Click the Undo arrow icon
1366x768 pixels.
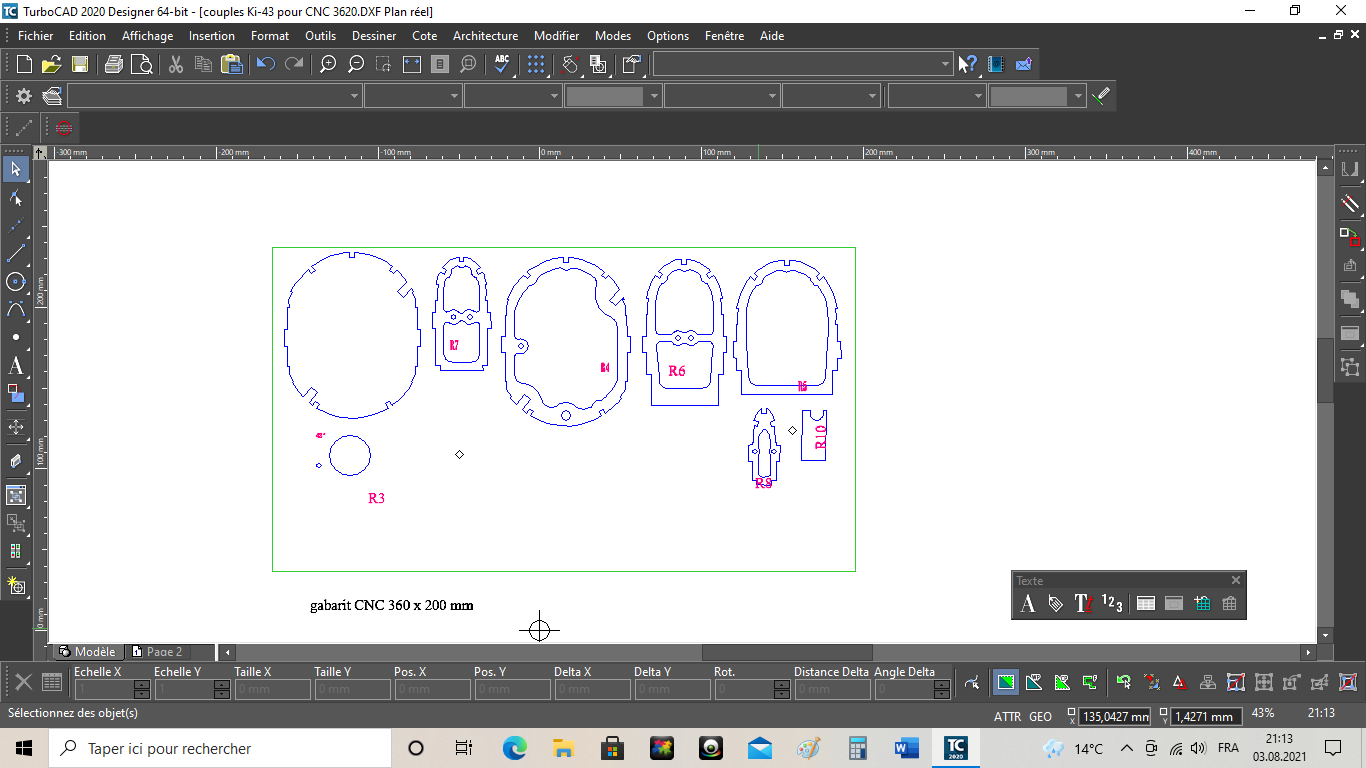[x=265, y=64]
